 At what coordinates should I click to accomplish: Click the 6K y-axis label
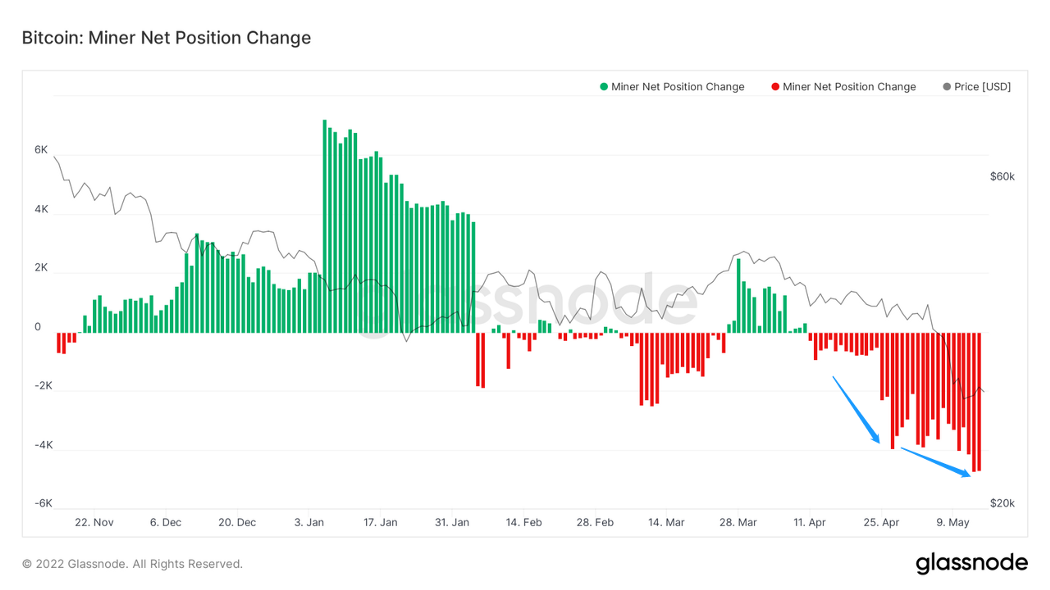(x=41, y=150)
